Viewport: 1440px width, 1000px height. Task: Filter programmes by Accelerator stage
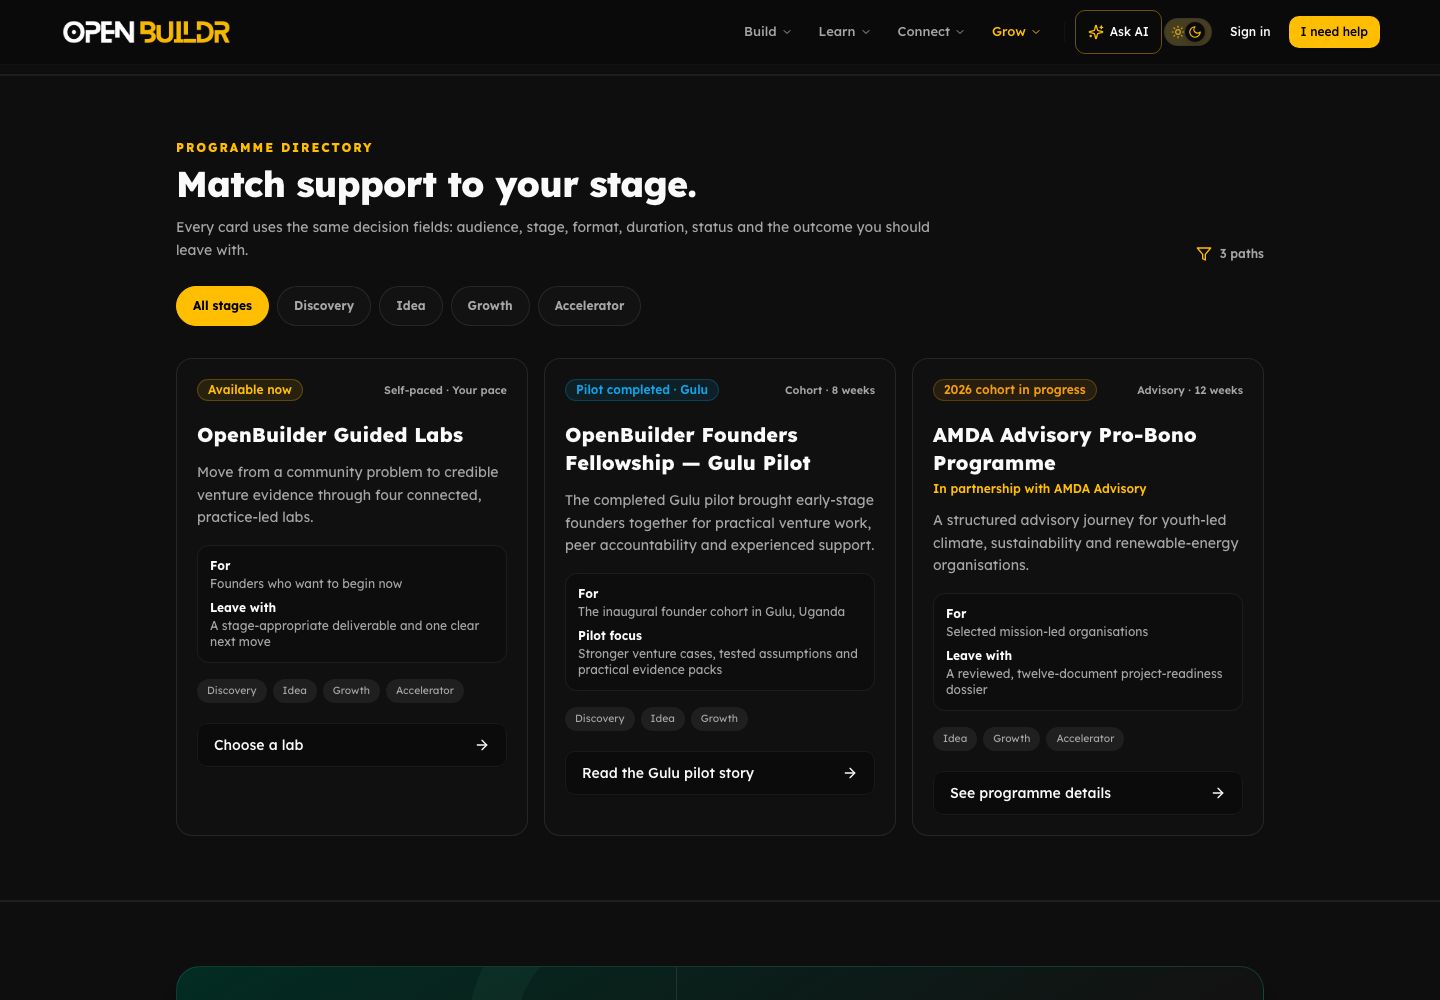(x=589, y=306)
